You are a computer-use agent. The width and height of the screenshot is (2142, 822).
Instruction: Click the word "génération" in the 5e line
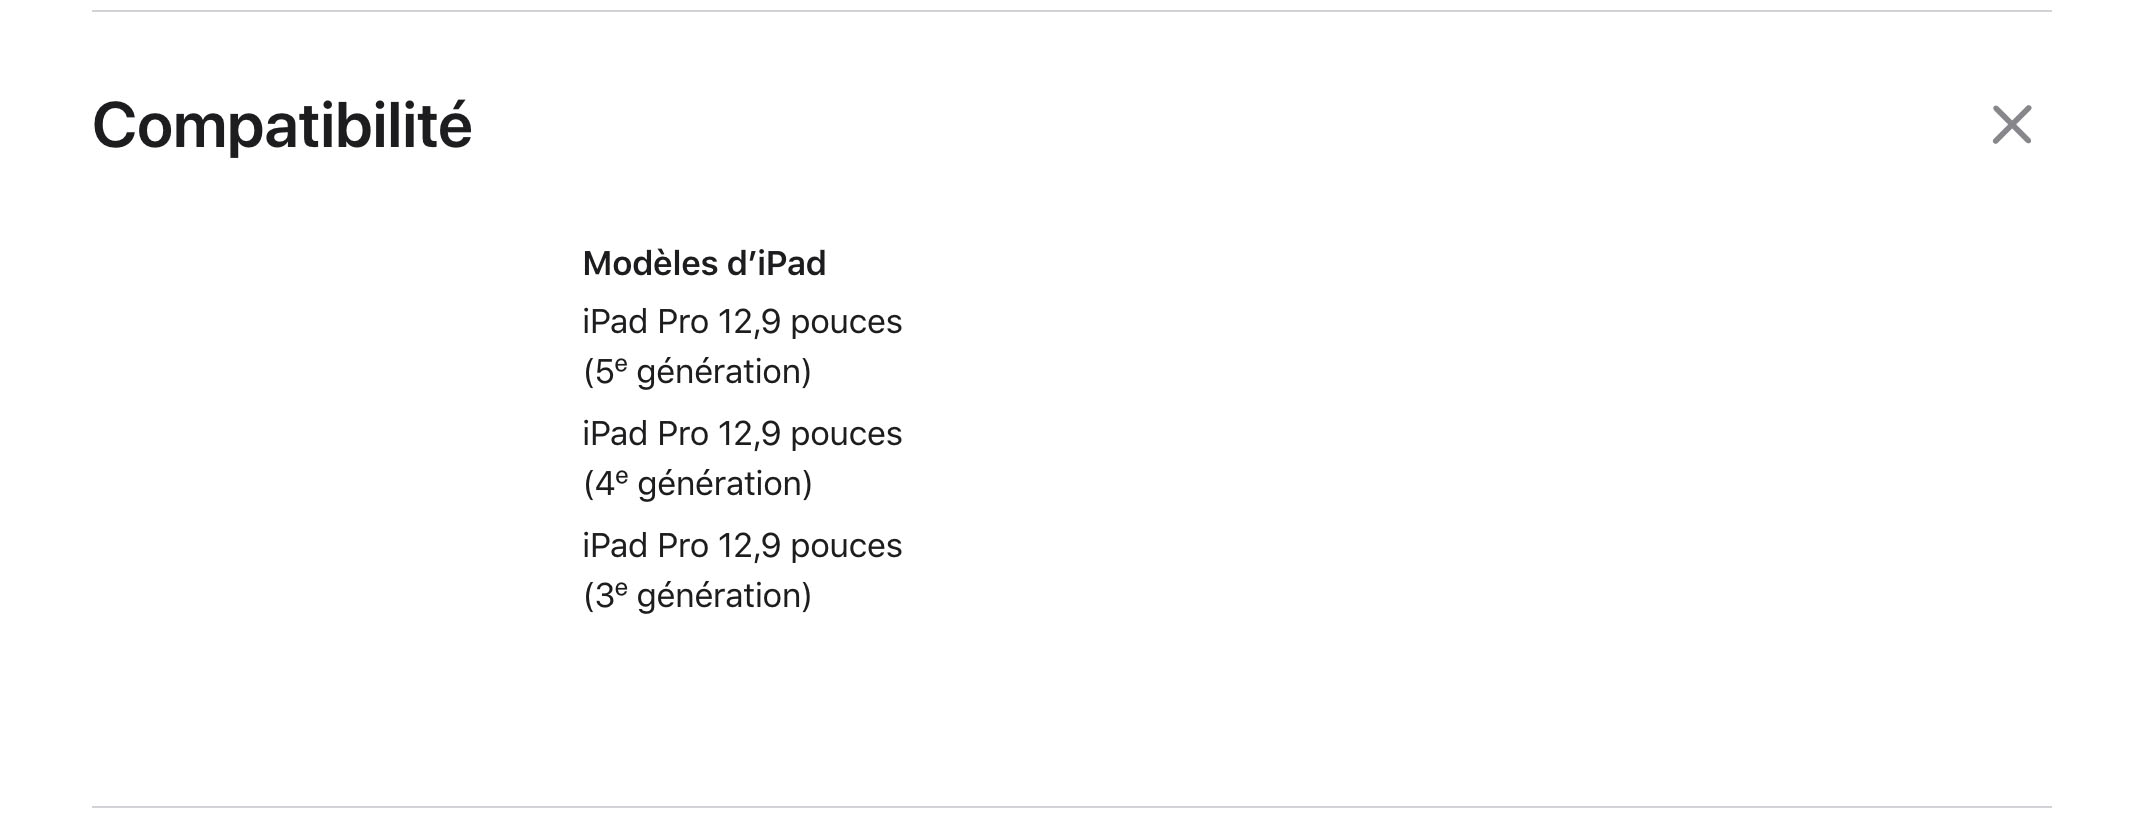pos(718,373)
